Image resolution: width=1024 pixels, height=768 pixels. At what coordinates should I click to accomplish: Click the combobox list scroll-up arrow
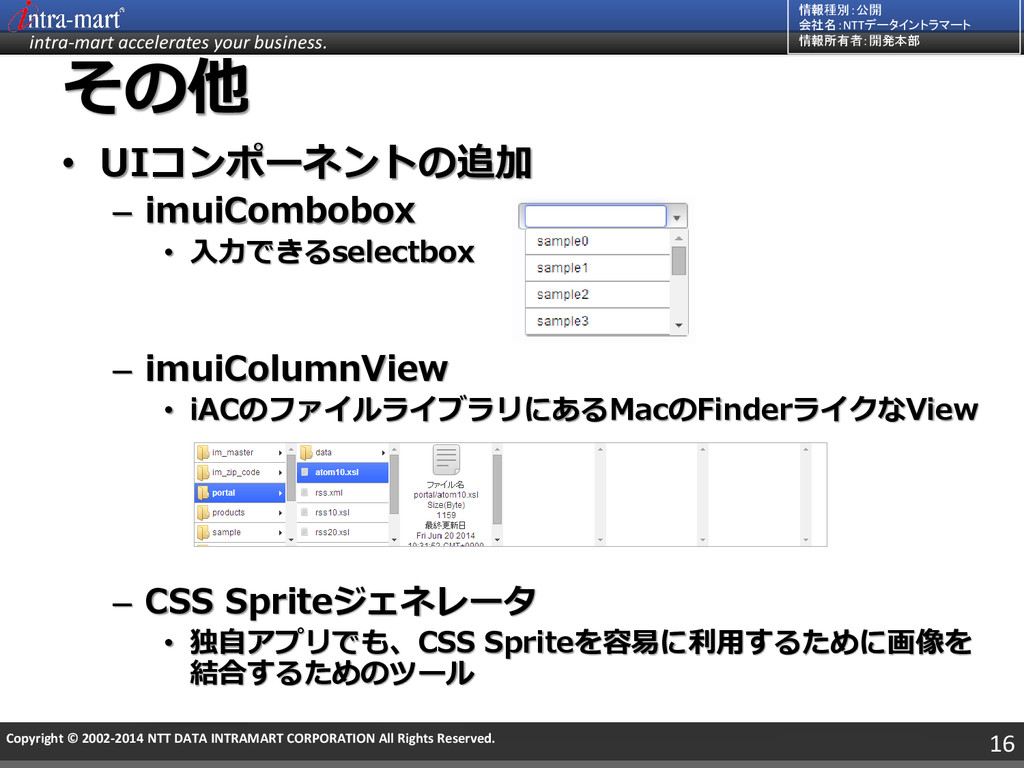click(x=679, y=238)
